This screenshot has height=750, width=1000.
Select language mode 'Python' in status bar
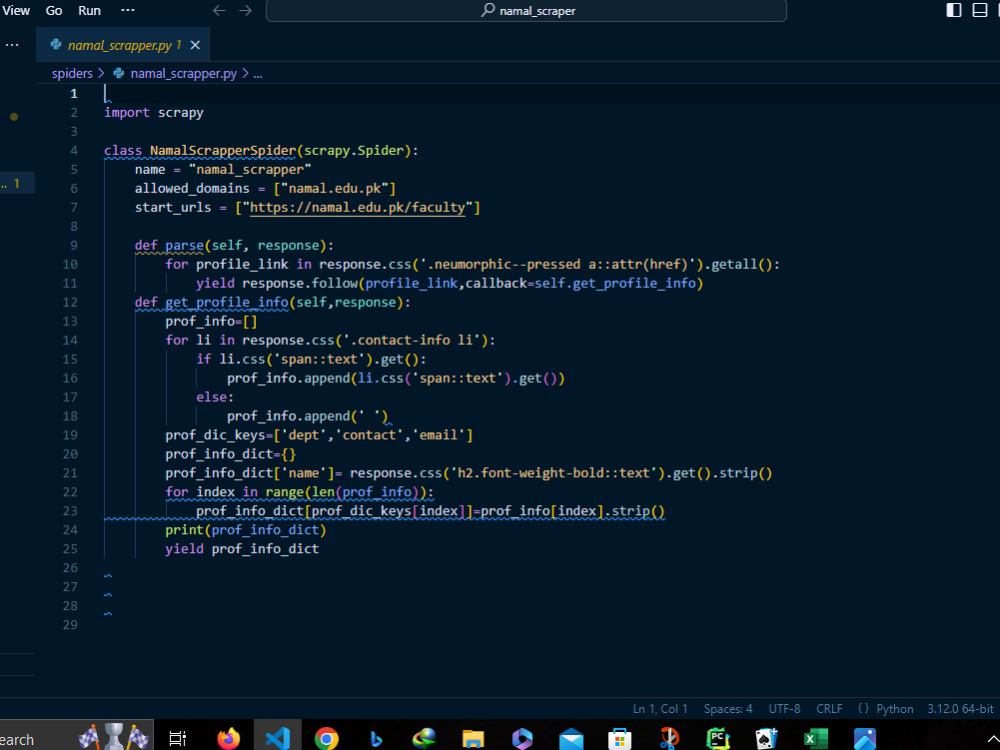pos(894,709)
